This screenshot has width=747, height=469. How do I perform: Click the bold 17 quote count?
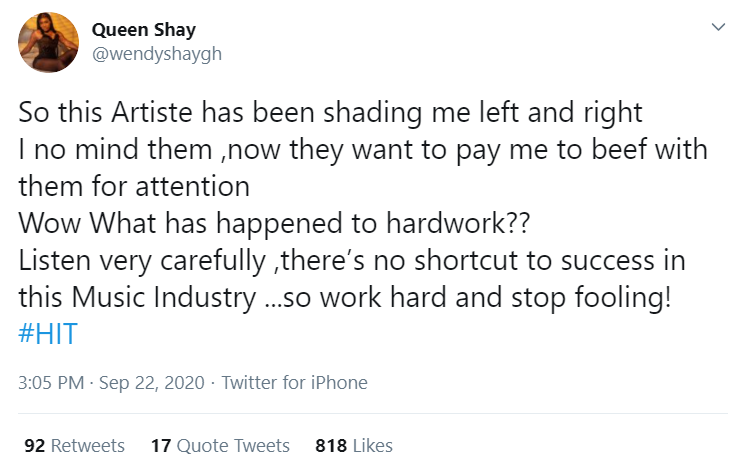click(x=160, y=445)
